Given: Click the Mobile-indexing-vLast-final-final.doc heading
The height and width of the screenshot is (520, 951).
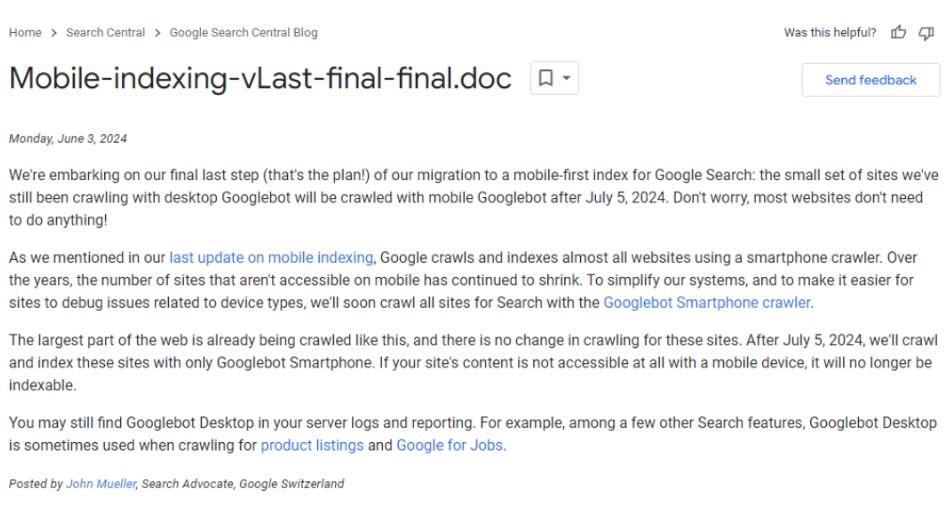Looking at the screenshot, I should pos(260,78).
